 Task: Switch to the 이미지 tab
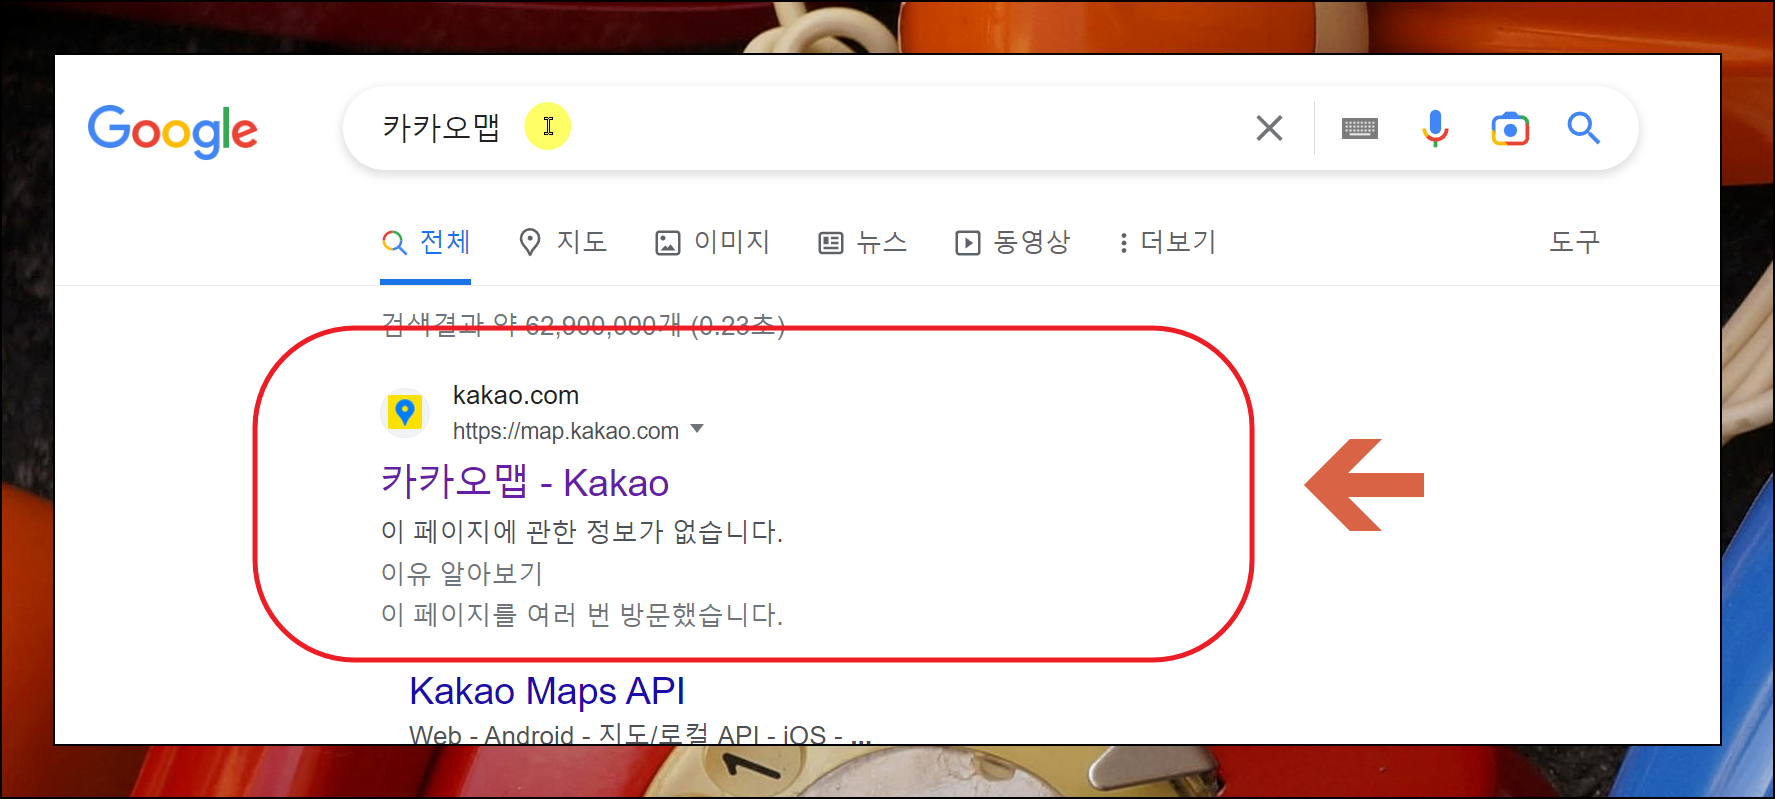(712, 242)
